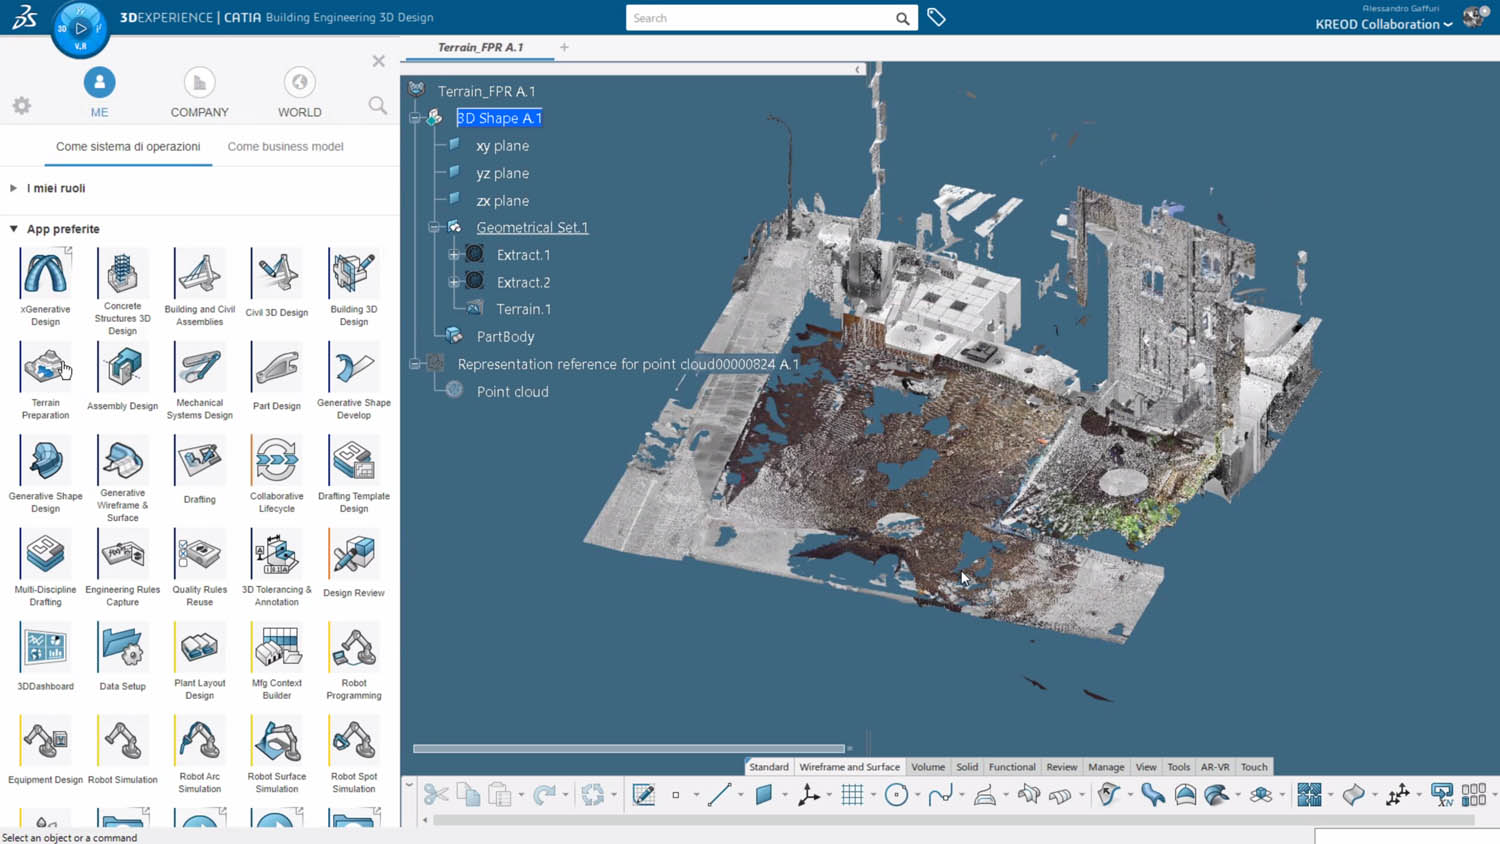The height and width of the screenshot is (844, 1500).
Task: Select Terrain.1 in the tree
Action: 523,309
